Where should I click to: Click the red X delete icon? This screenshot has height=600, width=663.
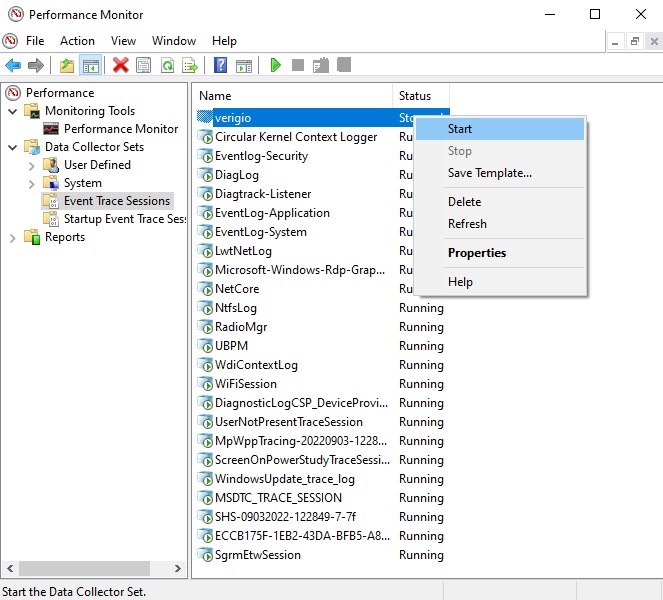coord(121,65)
